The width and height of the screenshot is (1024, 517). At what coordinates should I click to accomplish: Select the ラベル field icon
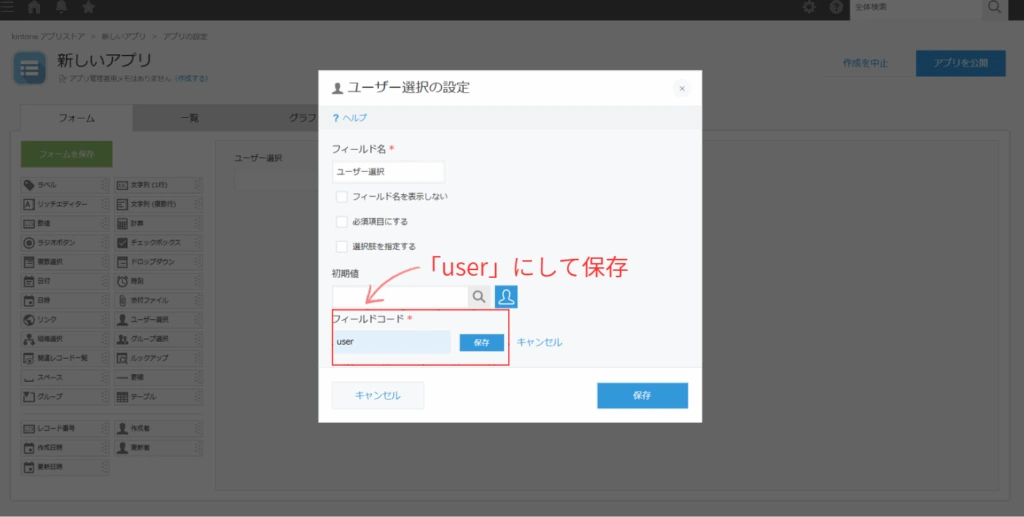(29, 185)
